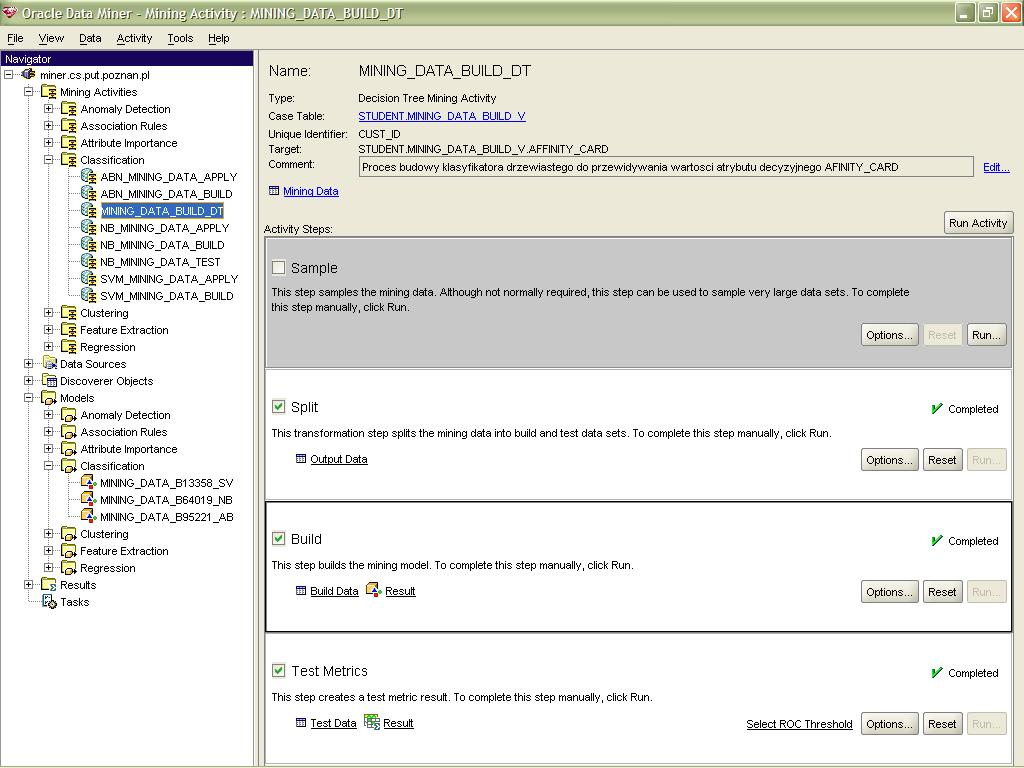Uncheck the Test Metrics step checkbox
This screenshot has height=768, width=1024.
pos(279,671)
